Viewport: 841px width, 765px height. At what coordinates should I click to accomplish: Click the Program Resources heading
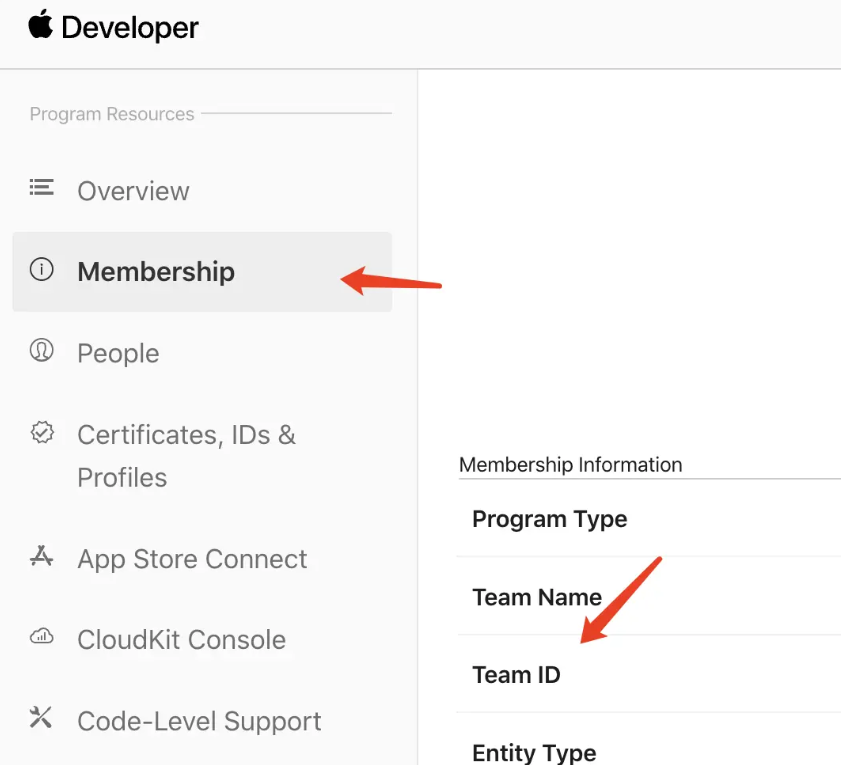tap(112, 114)
